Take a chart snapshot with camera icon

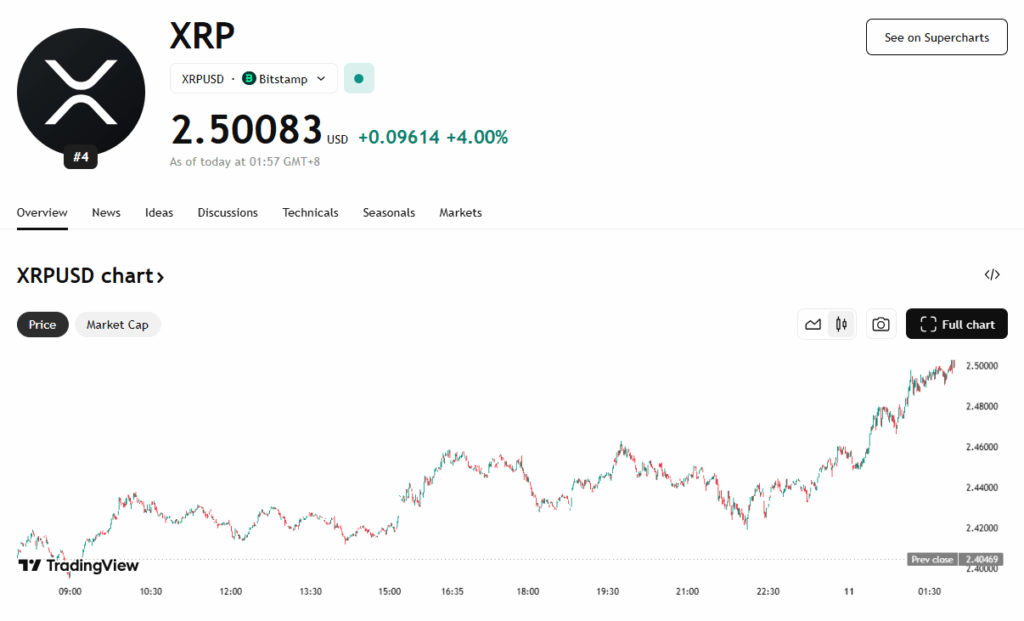point(880,325)
